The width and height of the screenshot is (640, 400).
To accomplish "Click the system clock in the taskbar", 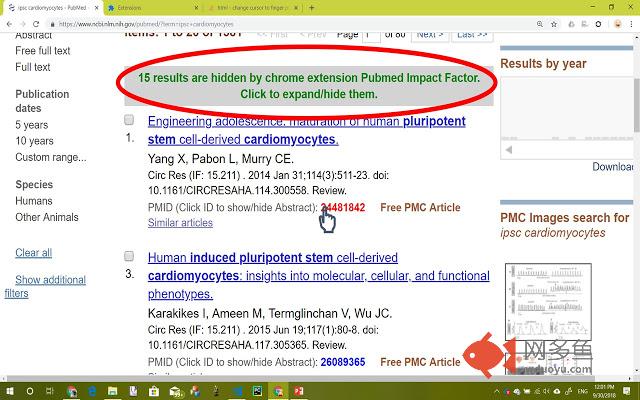I will (604, 391).
